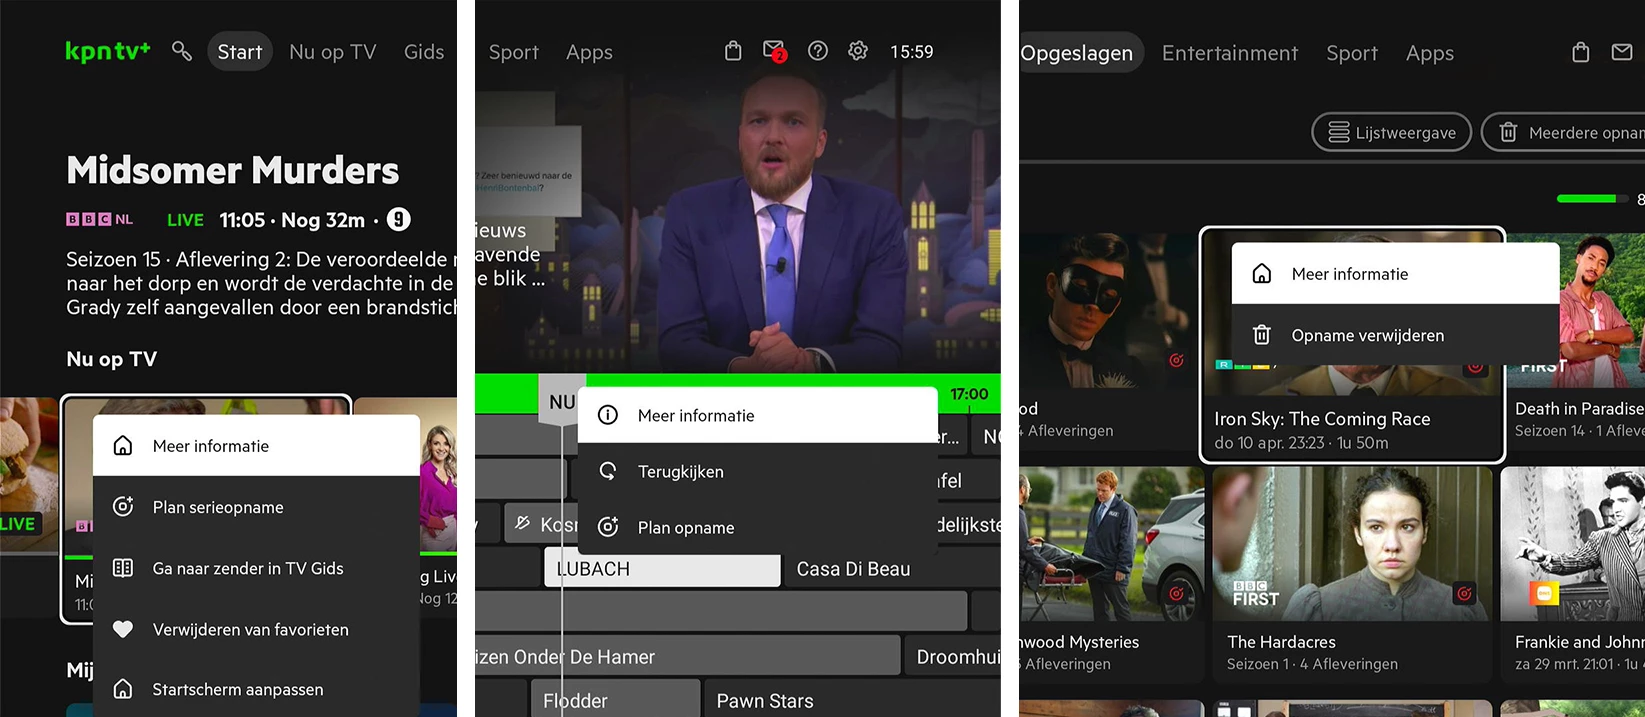Select Droomhuis program in guide
Image resolution: width=1645 pixels, height=717 pixels.
pyautogui.click(x=953, y=657)
